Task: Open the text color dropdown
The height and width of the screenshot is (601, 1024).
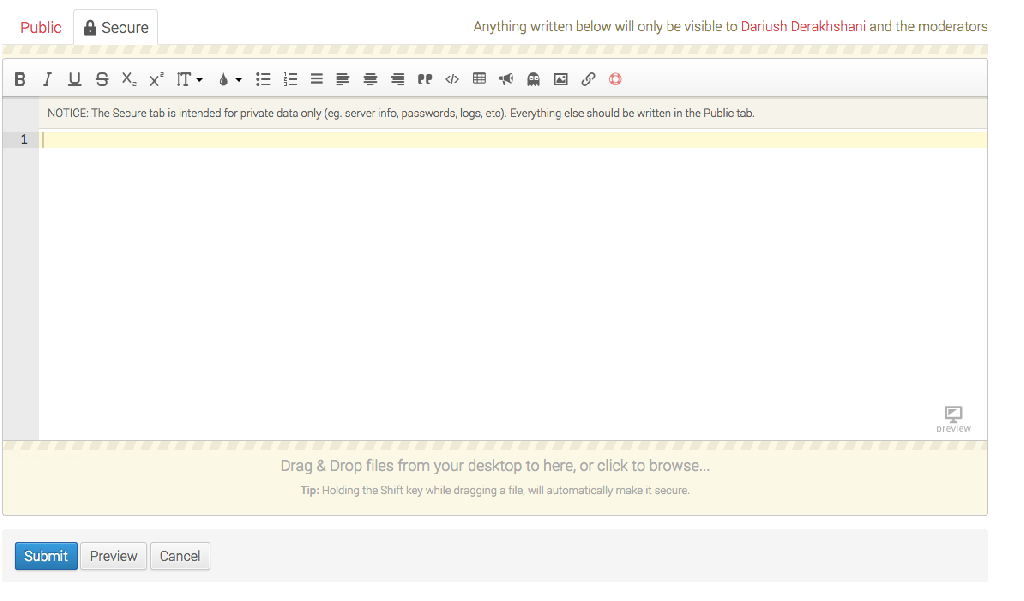Action: (x=229, y=79)
